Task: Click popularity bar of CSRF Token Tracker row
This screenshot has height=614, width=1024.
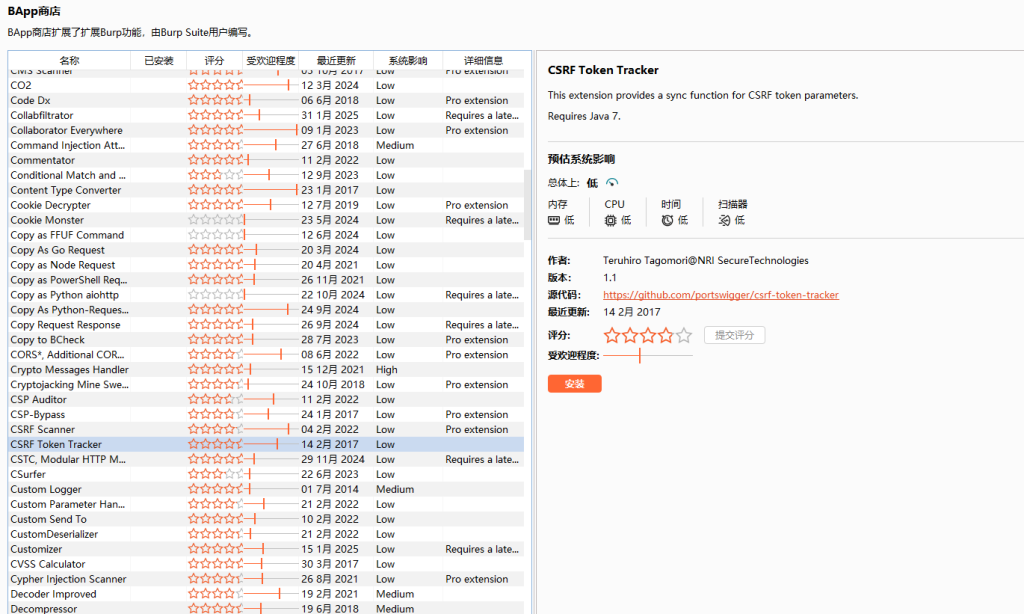Action: point(270,444)
